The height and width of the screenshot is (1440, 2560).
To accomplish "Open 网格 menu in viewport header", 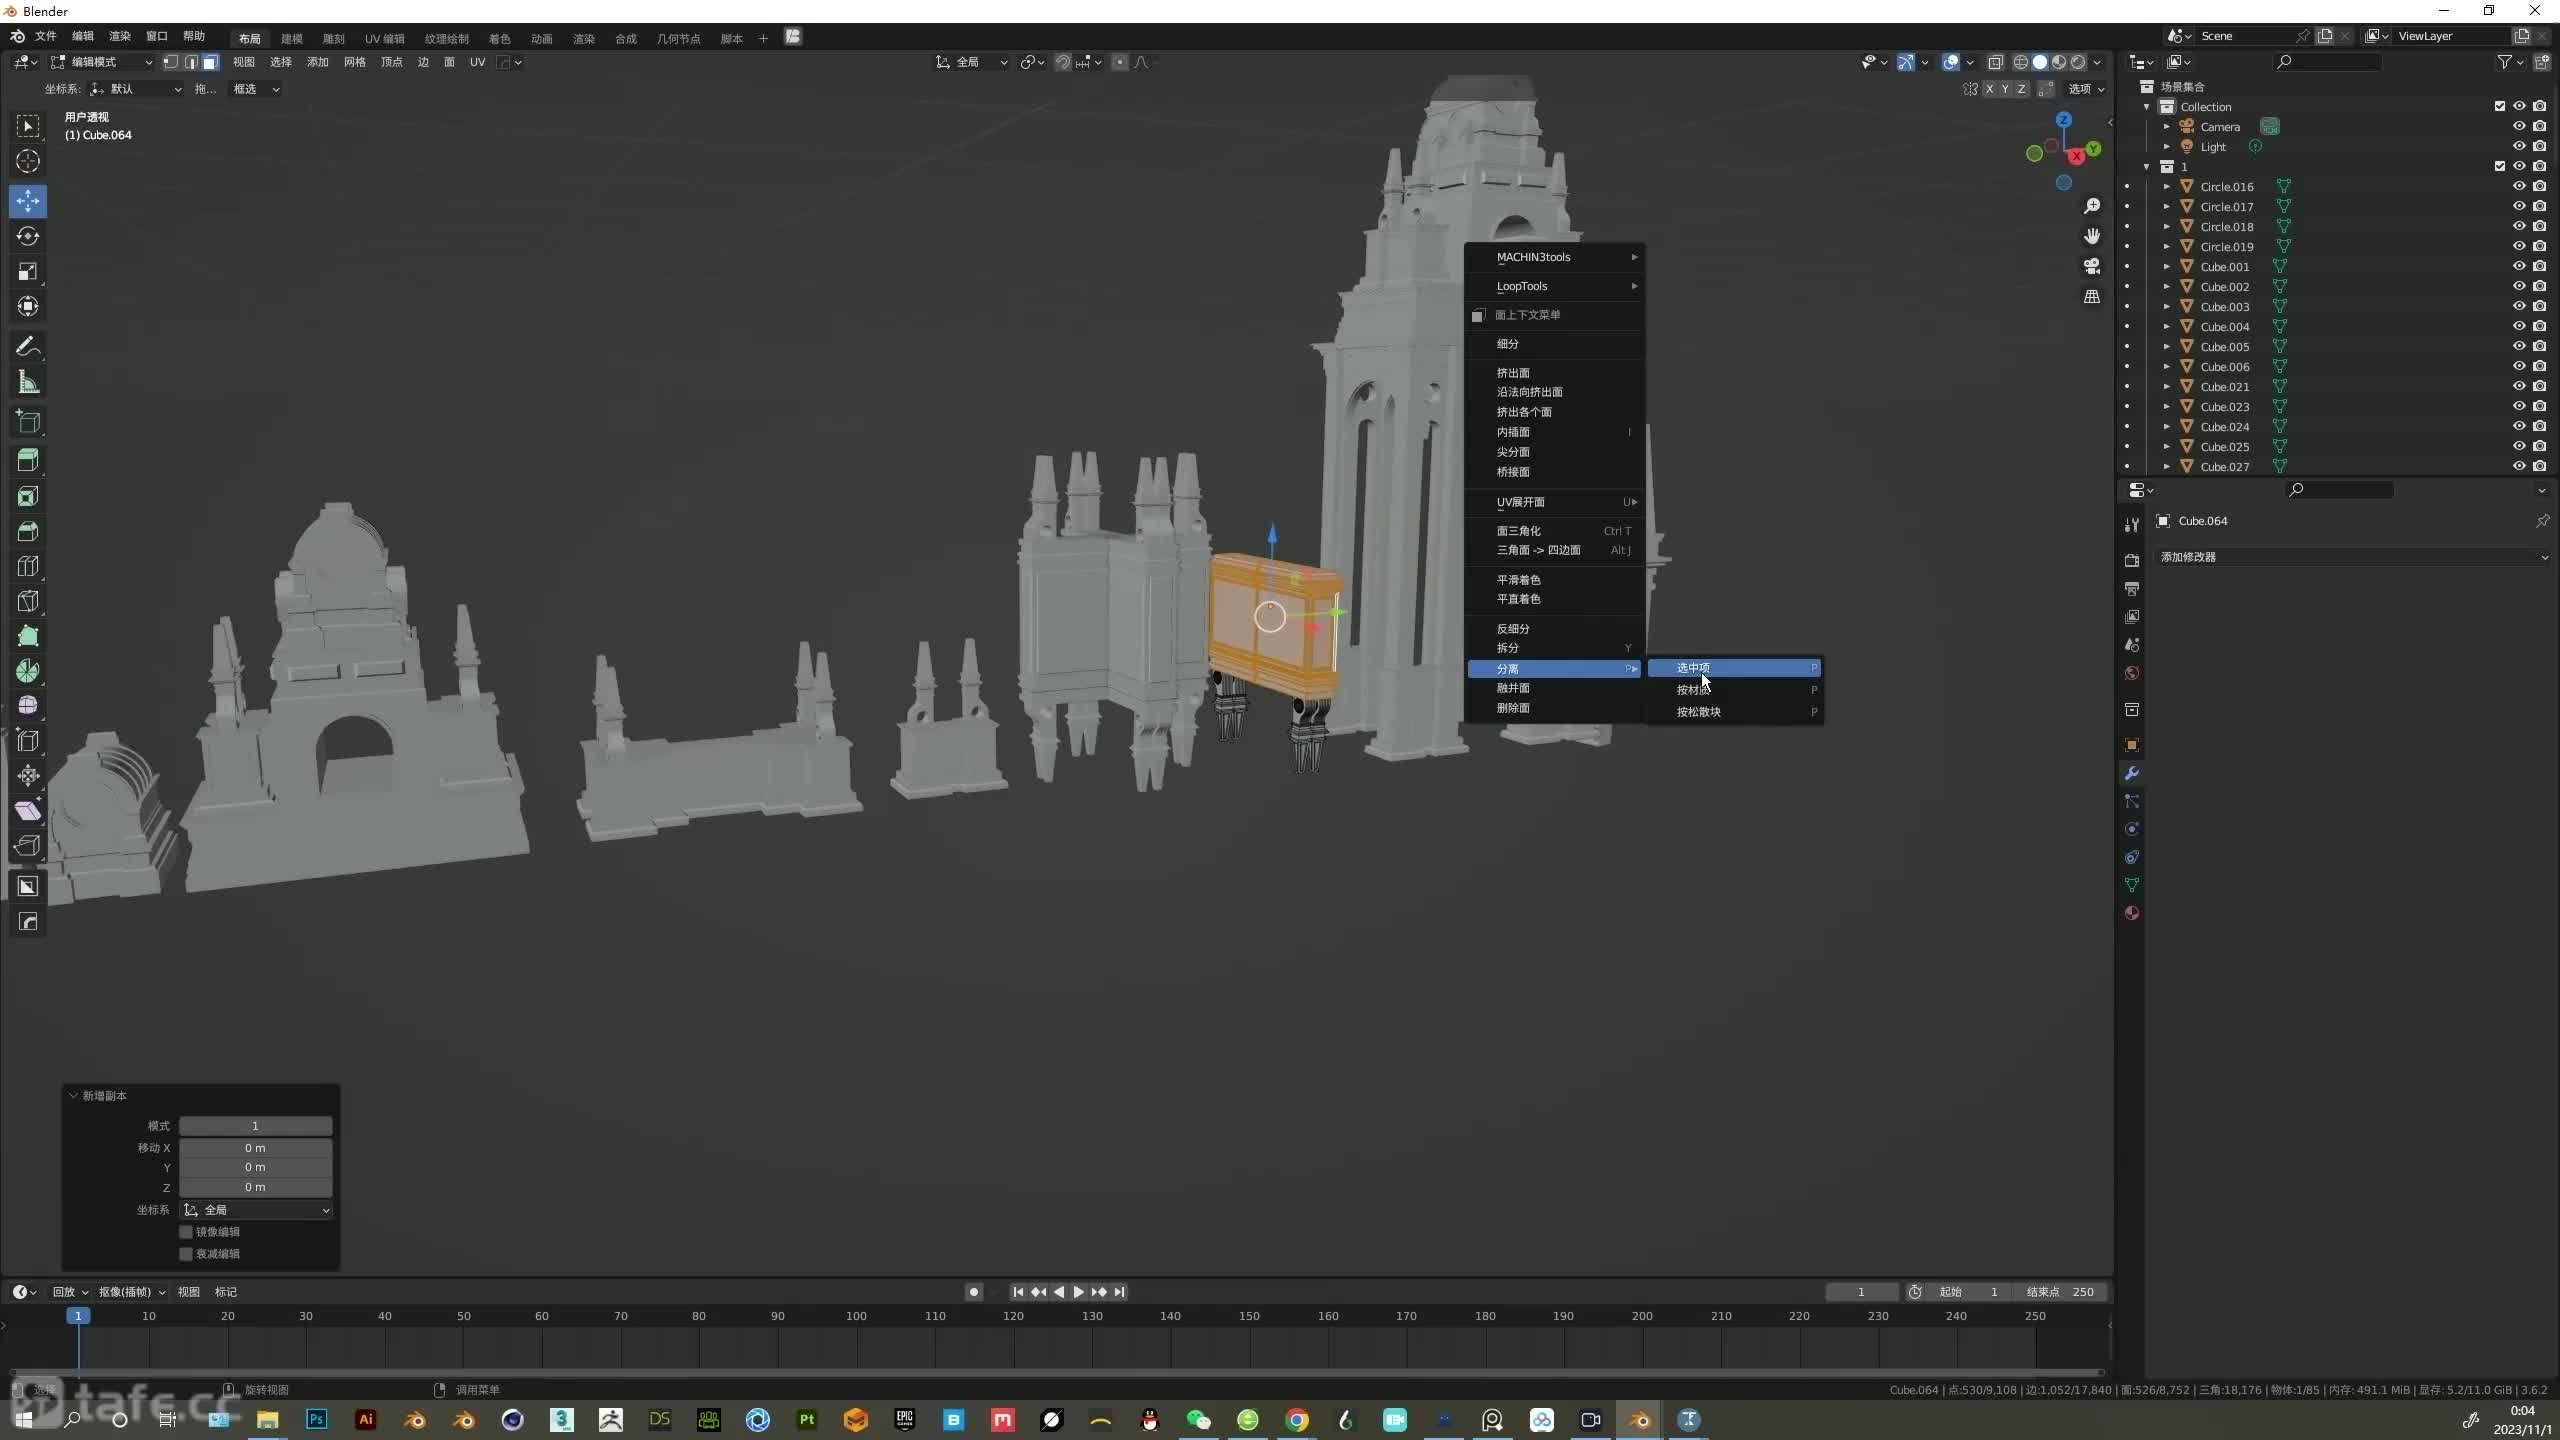I will pyautogui.click(x=355, y=62).
